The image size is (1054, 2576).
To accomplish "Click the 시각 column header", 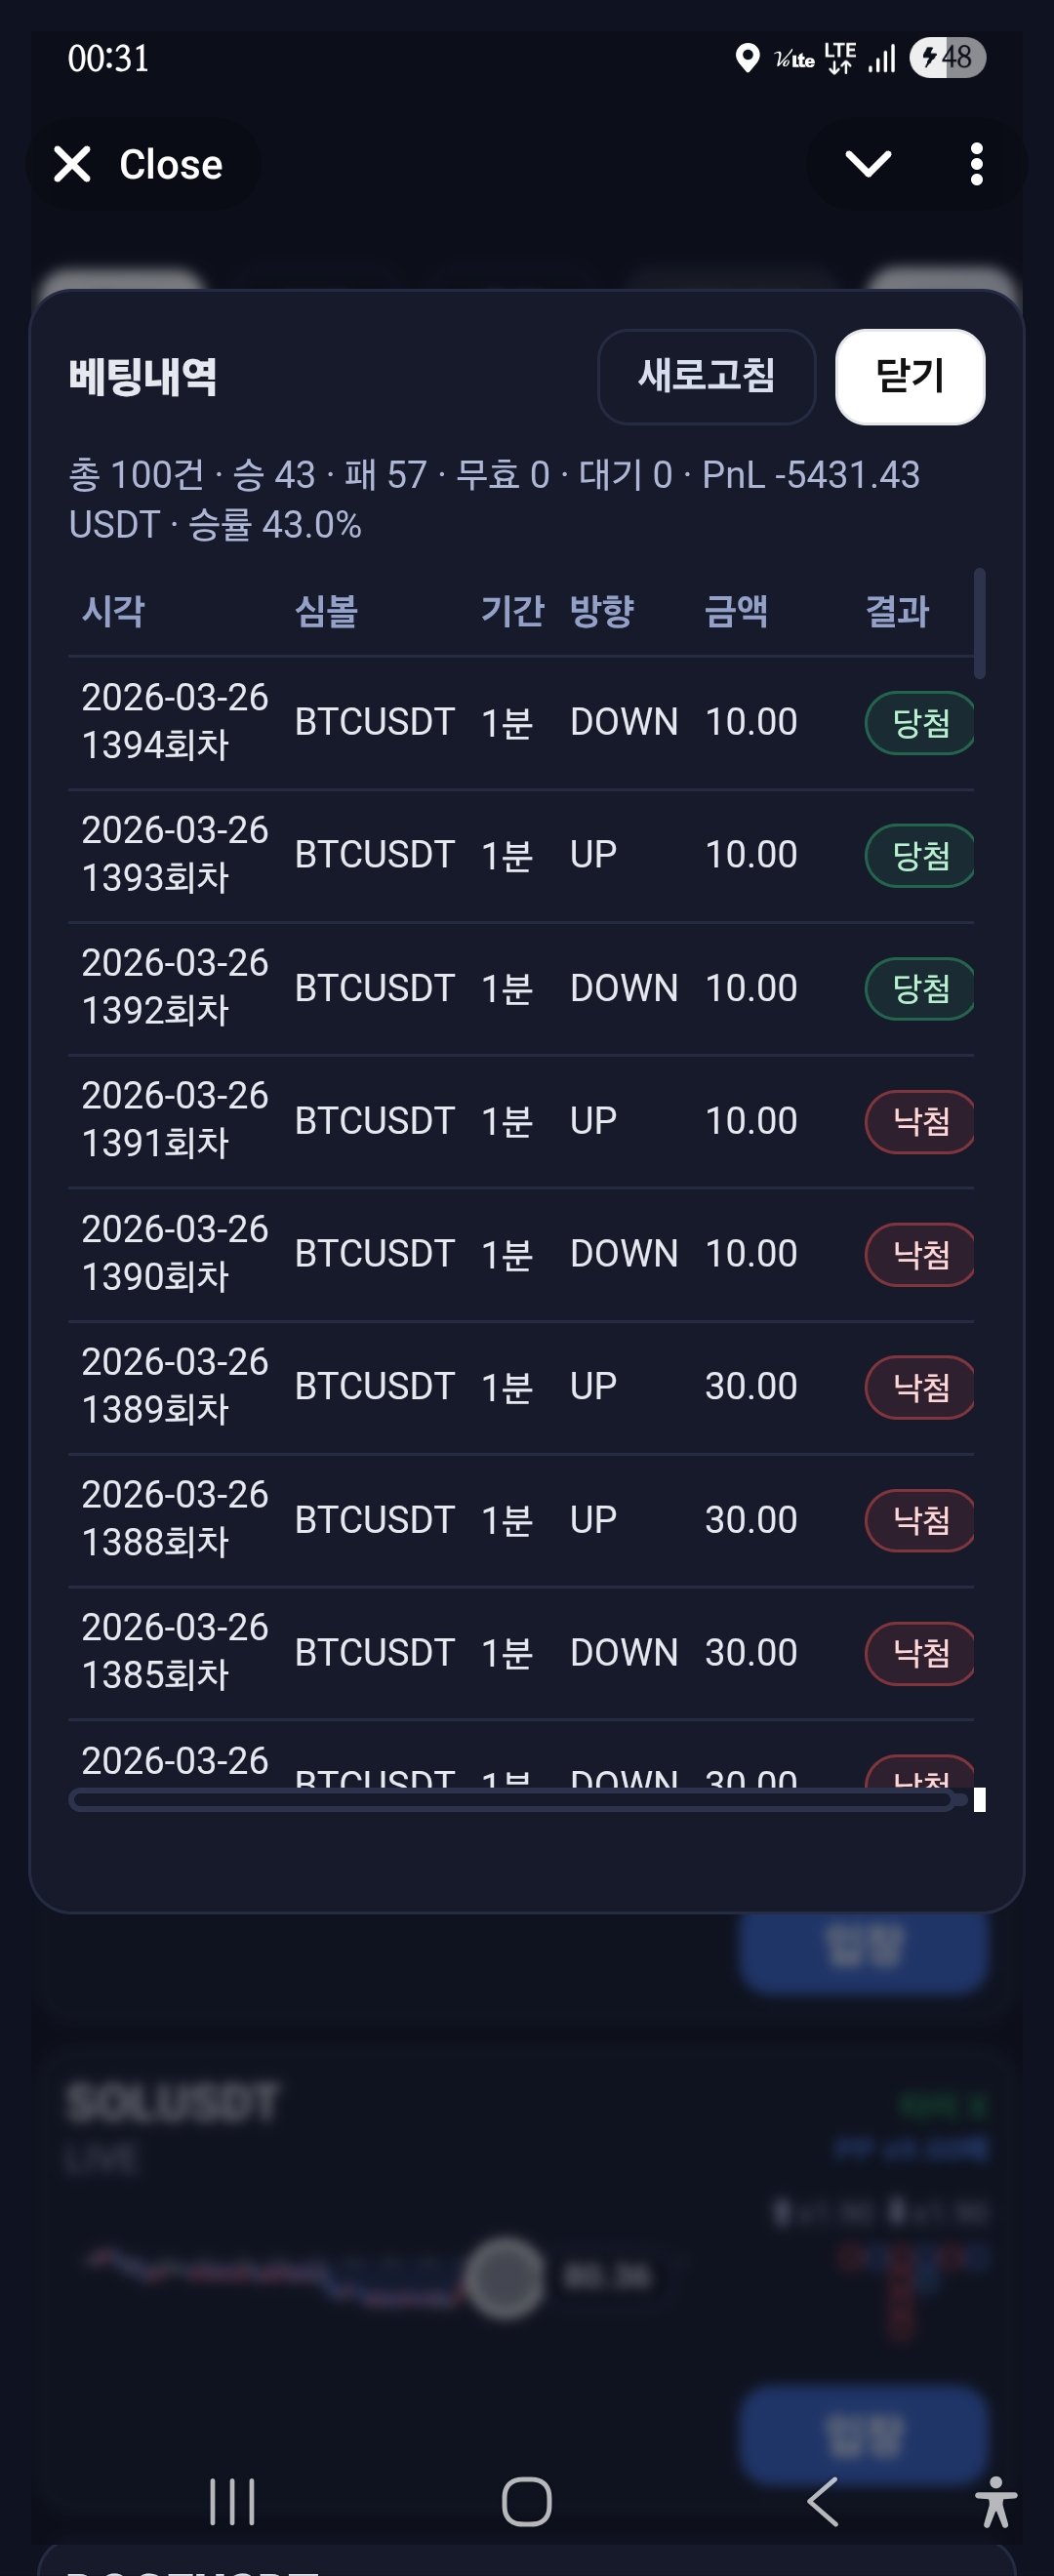I will [x=113, y=611].
